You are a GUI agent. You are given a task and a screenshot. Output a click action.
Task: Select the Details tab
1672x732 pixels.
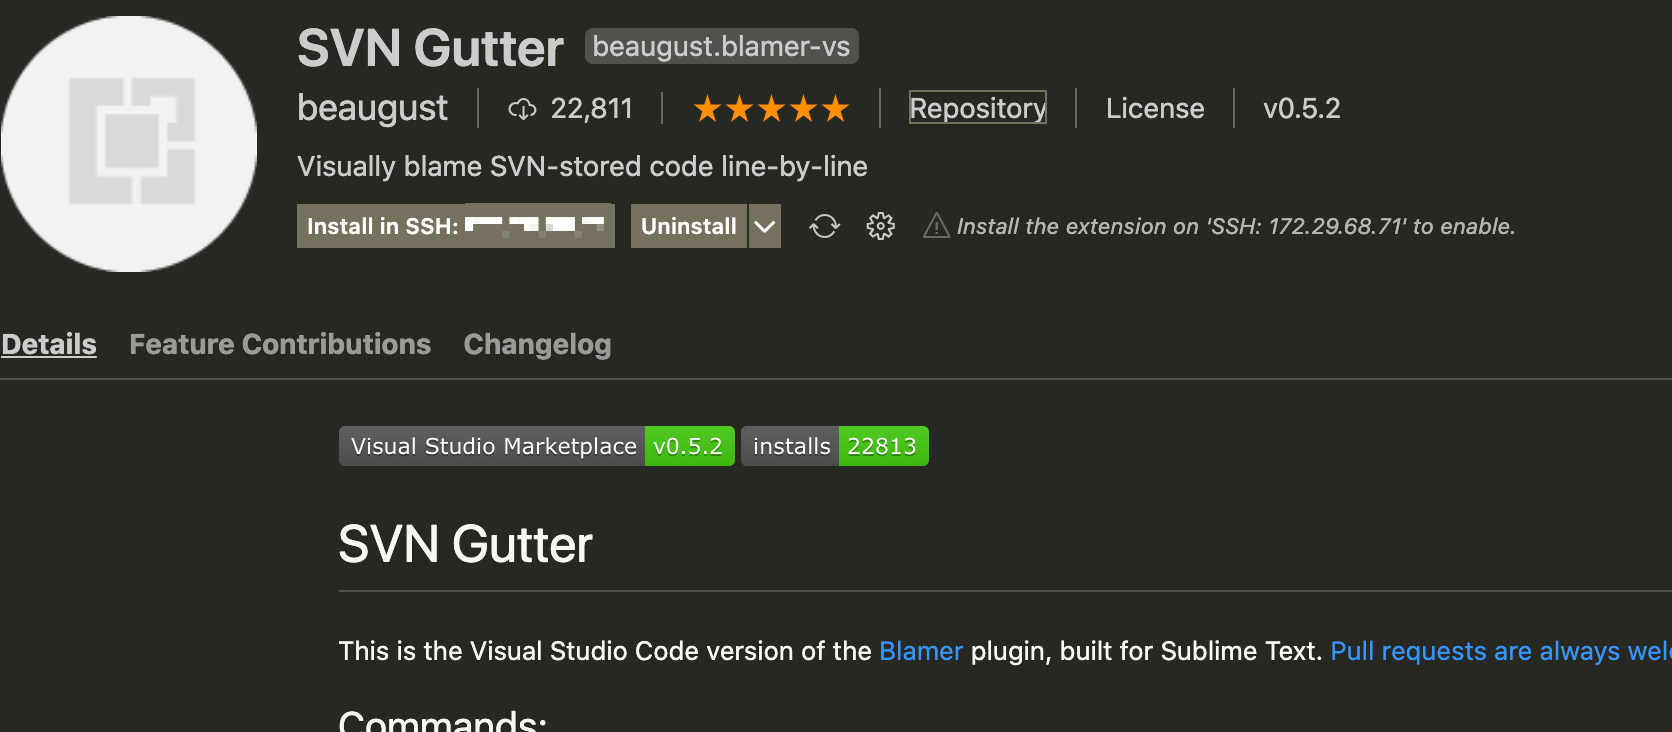click(49, 344)
